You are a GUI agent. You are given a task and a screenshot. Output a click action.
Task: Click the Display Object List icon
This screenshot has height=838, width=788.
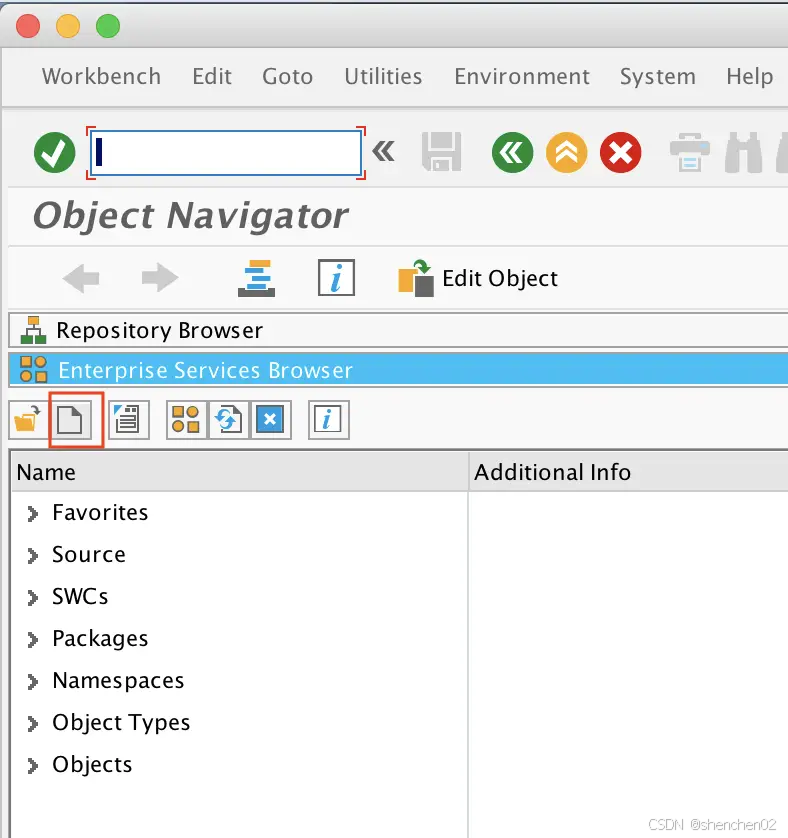click(257, 278)
